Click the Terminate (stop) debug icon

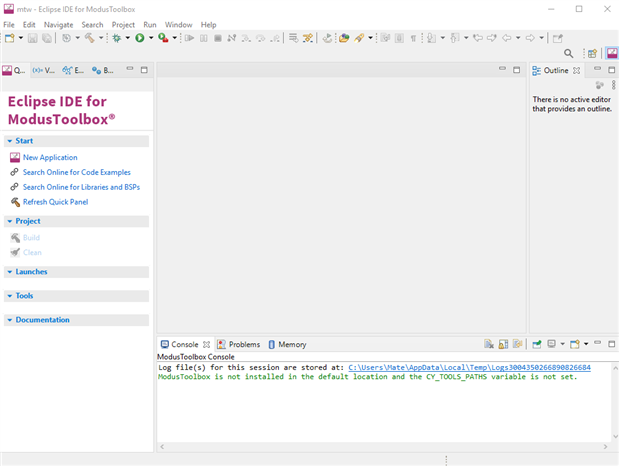click(x=218, y=38)
